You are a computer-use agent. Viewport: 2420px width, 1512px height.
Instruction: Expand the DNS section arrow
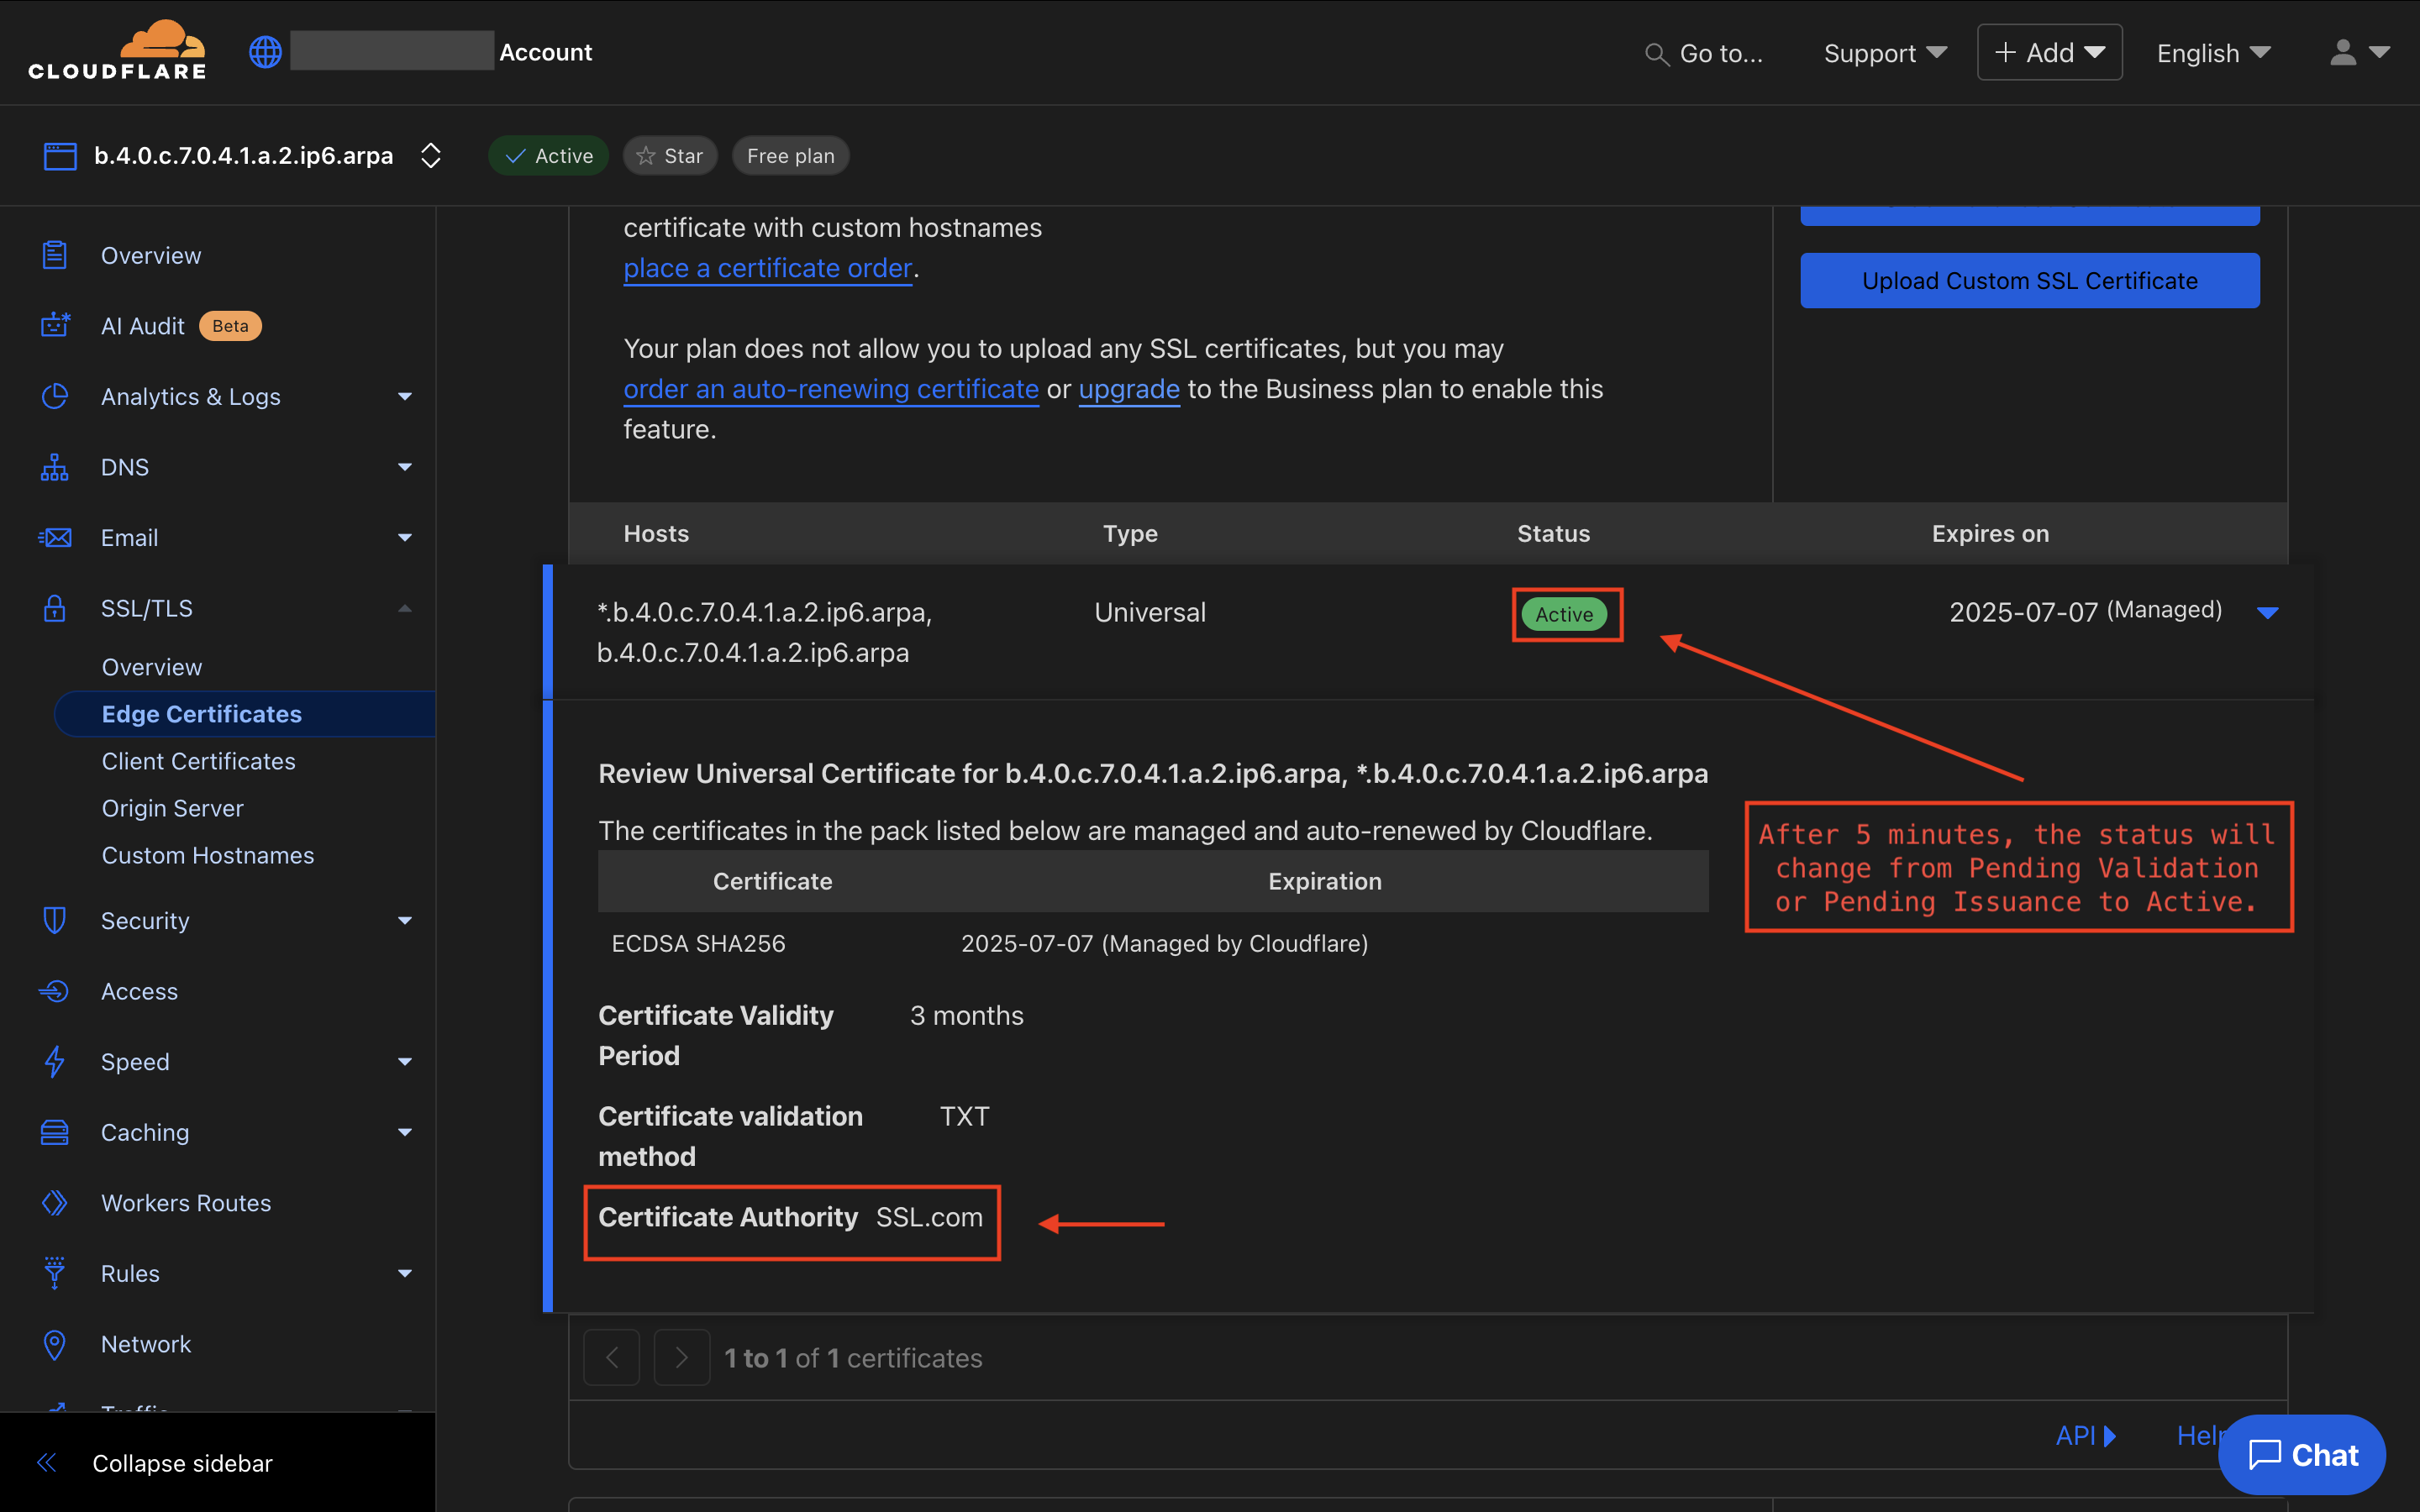[x=405, y=467]
